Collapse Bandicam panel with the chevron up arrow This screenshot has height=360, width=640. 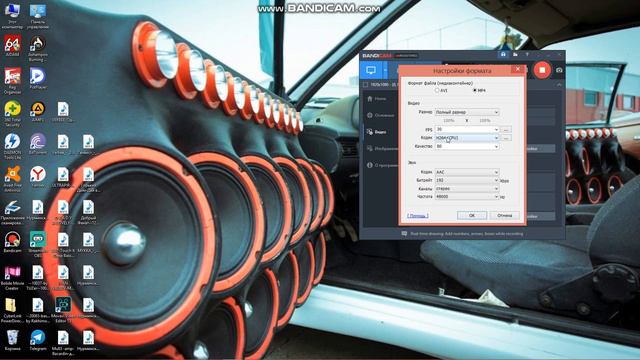click(x=559, y=84)
